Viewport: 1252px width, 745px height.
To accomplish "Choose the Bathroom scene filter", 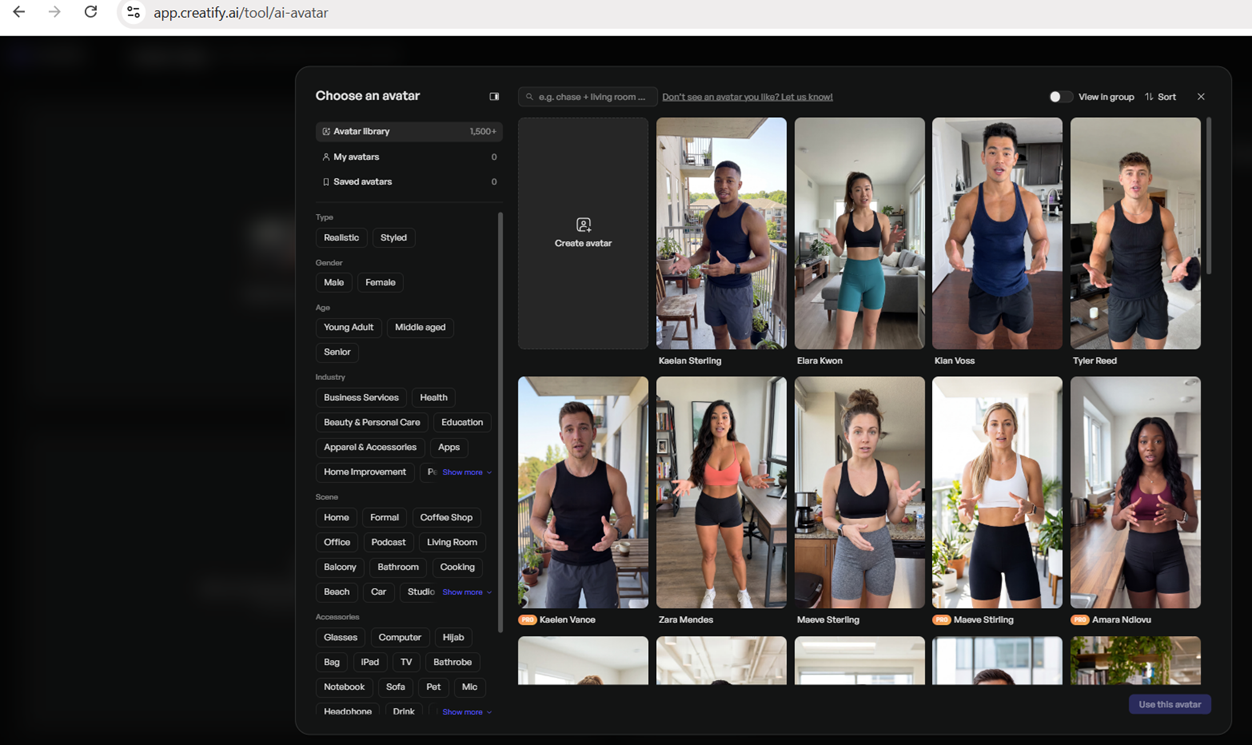I will click(398, 568).
